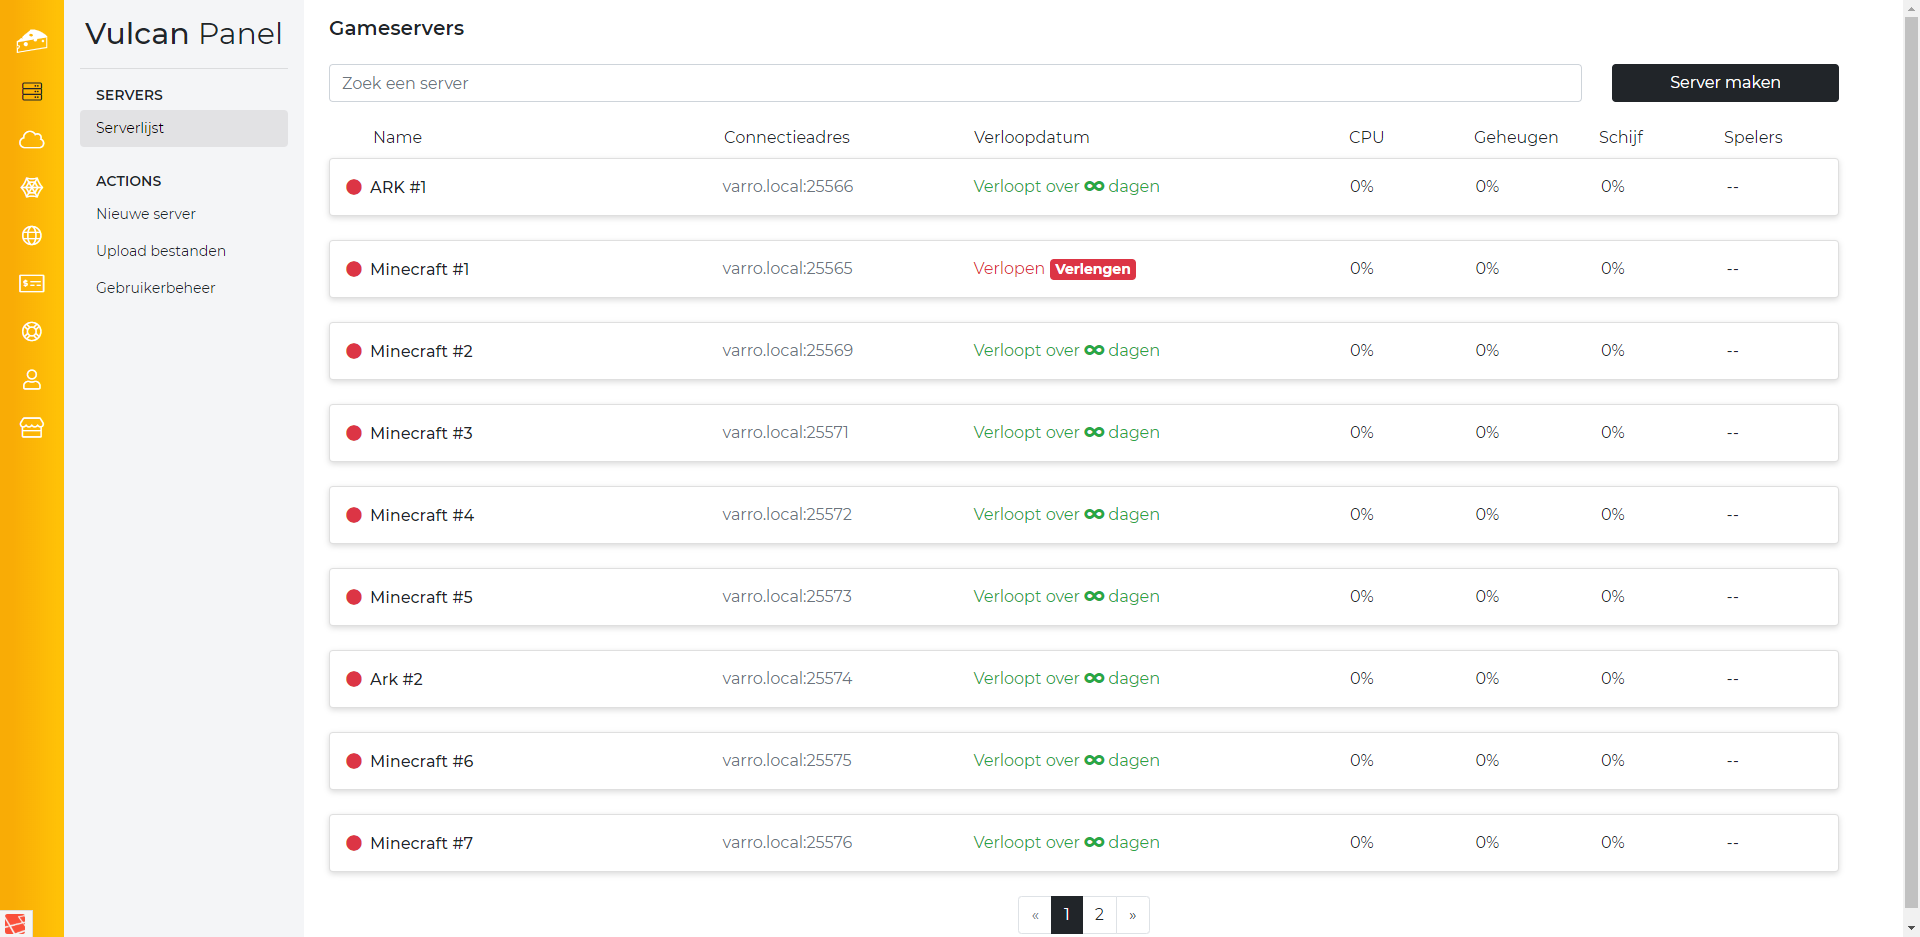Go to page 2 of the server list
The image size is (1920, 937).
tap(1099, 915)
